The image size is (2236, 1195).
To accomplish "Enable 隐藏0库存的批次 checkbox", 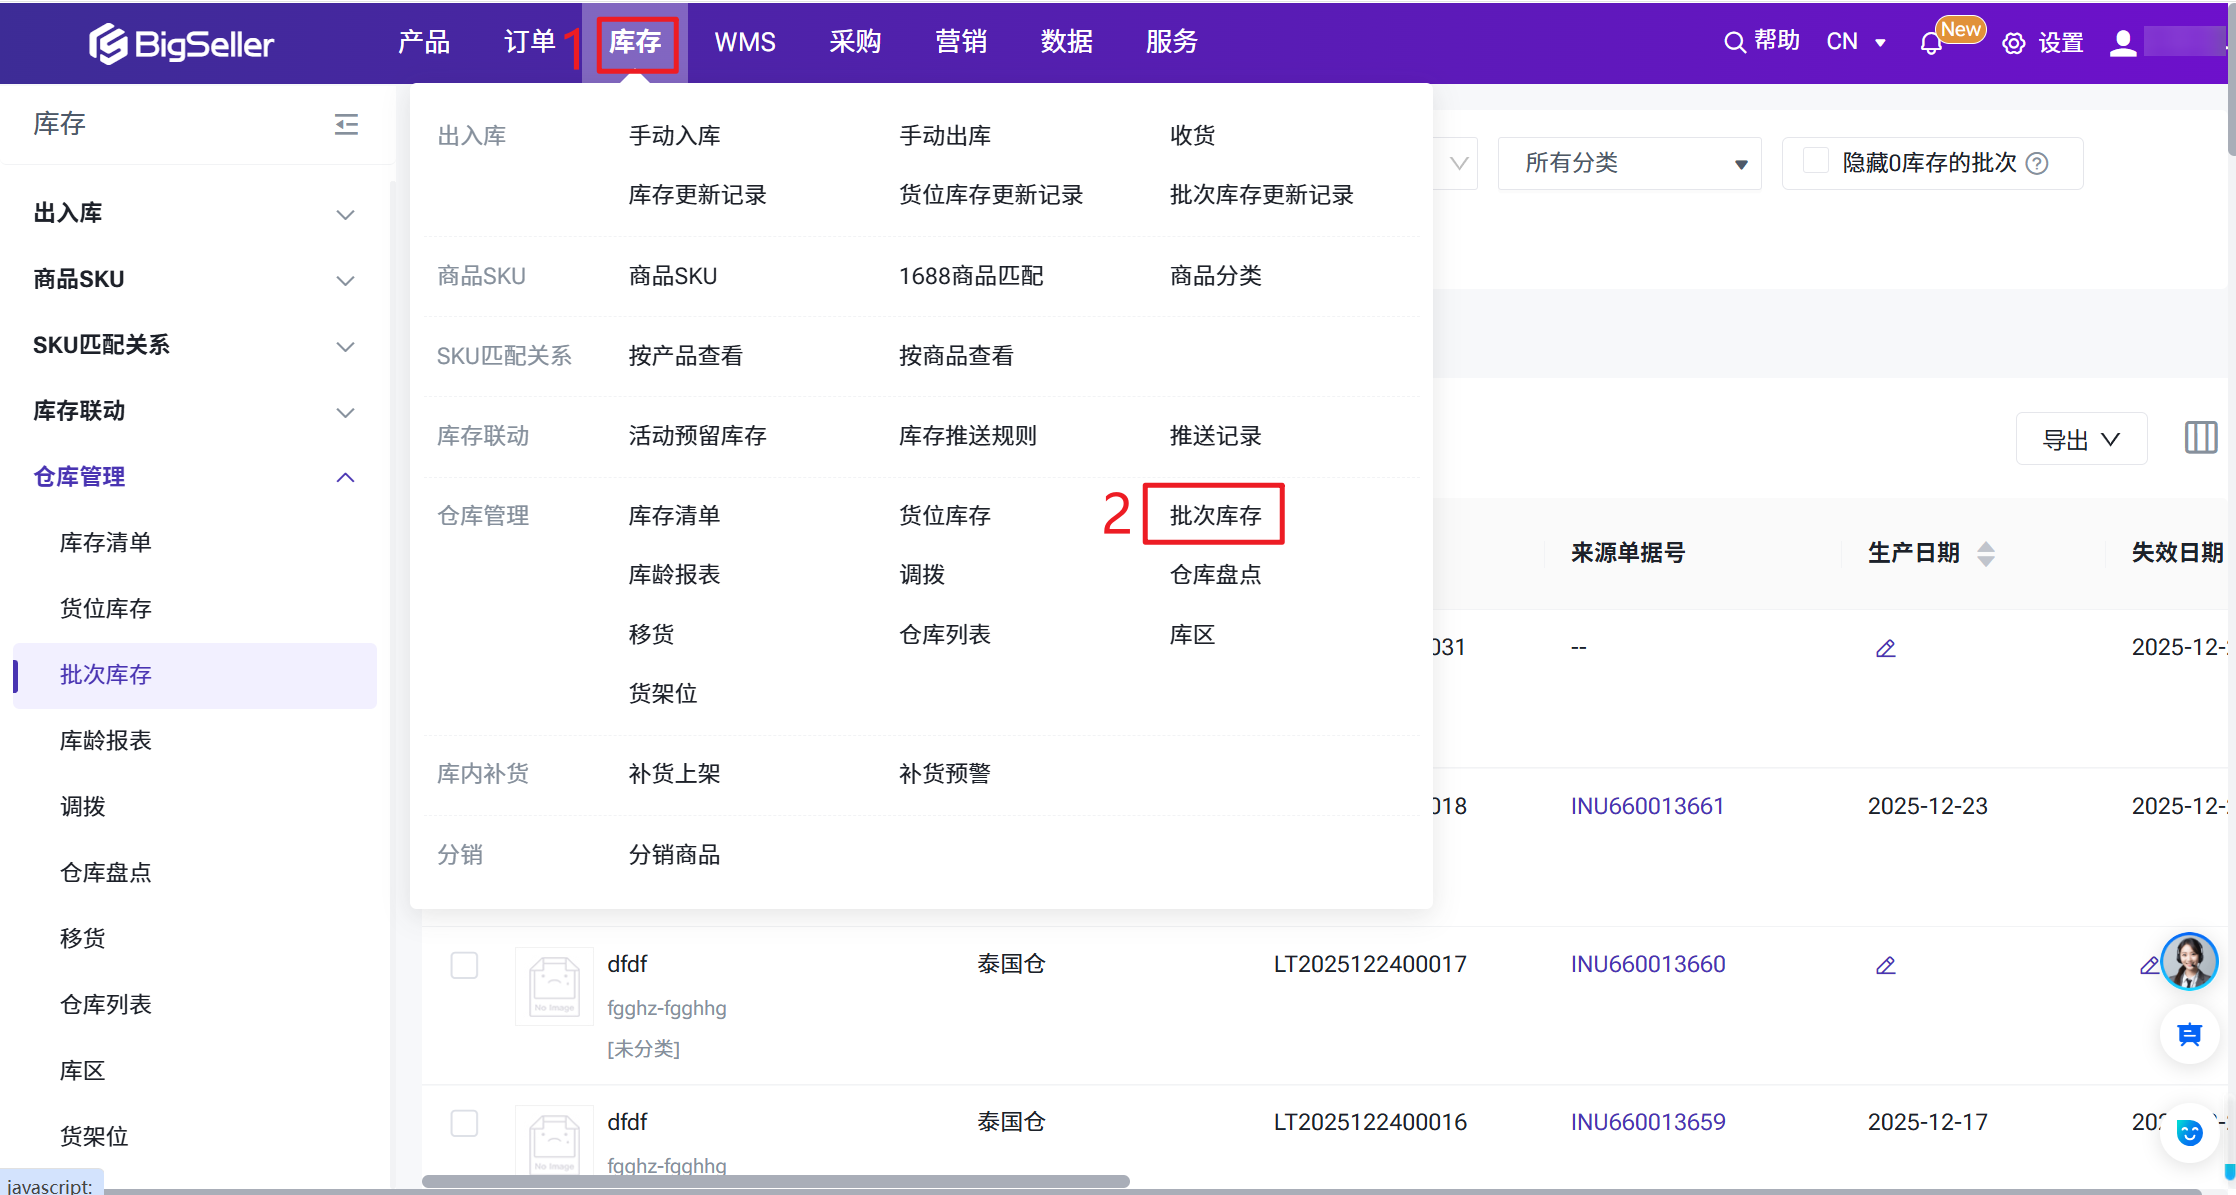I will pos(1815,161).
